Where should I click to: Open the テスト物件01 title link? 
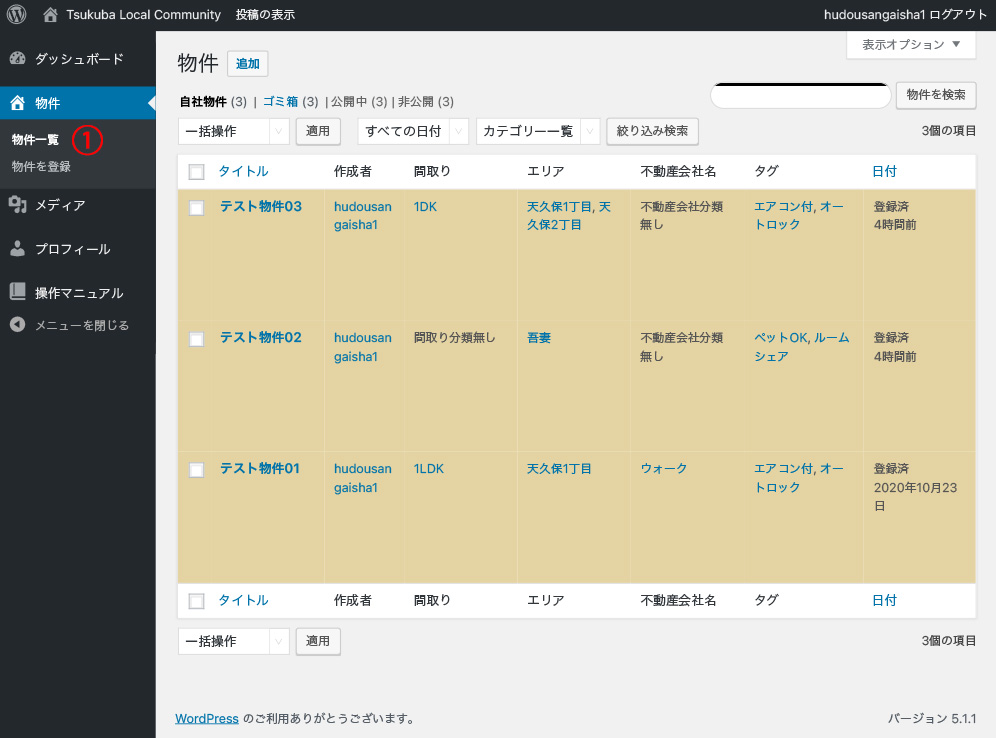pyautogui.click(x=260, y=468)
